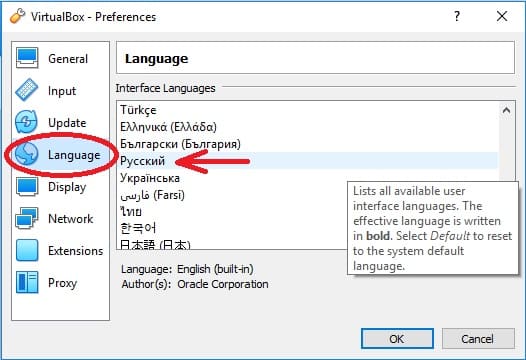Click the VirtualBox wrench title icon

(x=17, y=16)
